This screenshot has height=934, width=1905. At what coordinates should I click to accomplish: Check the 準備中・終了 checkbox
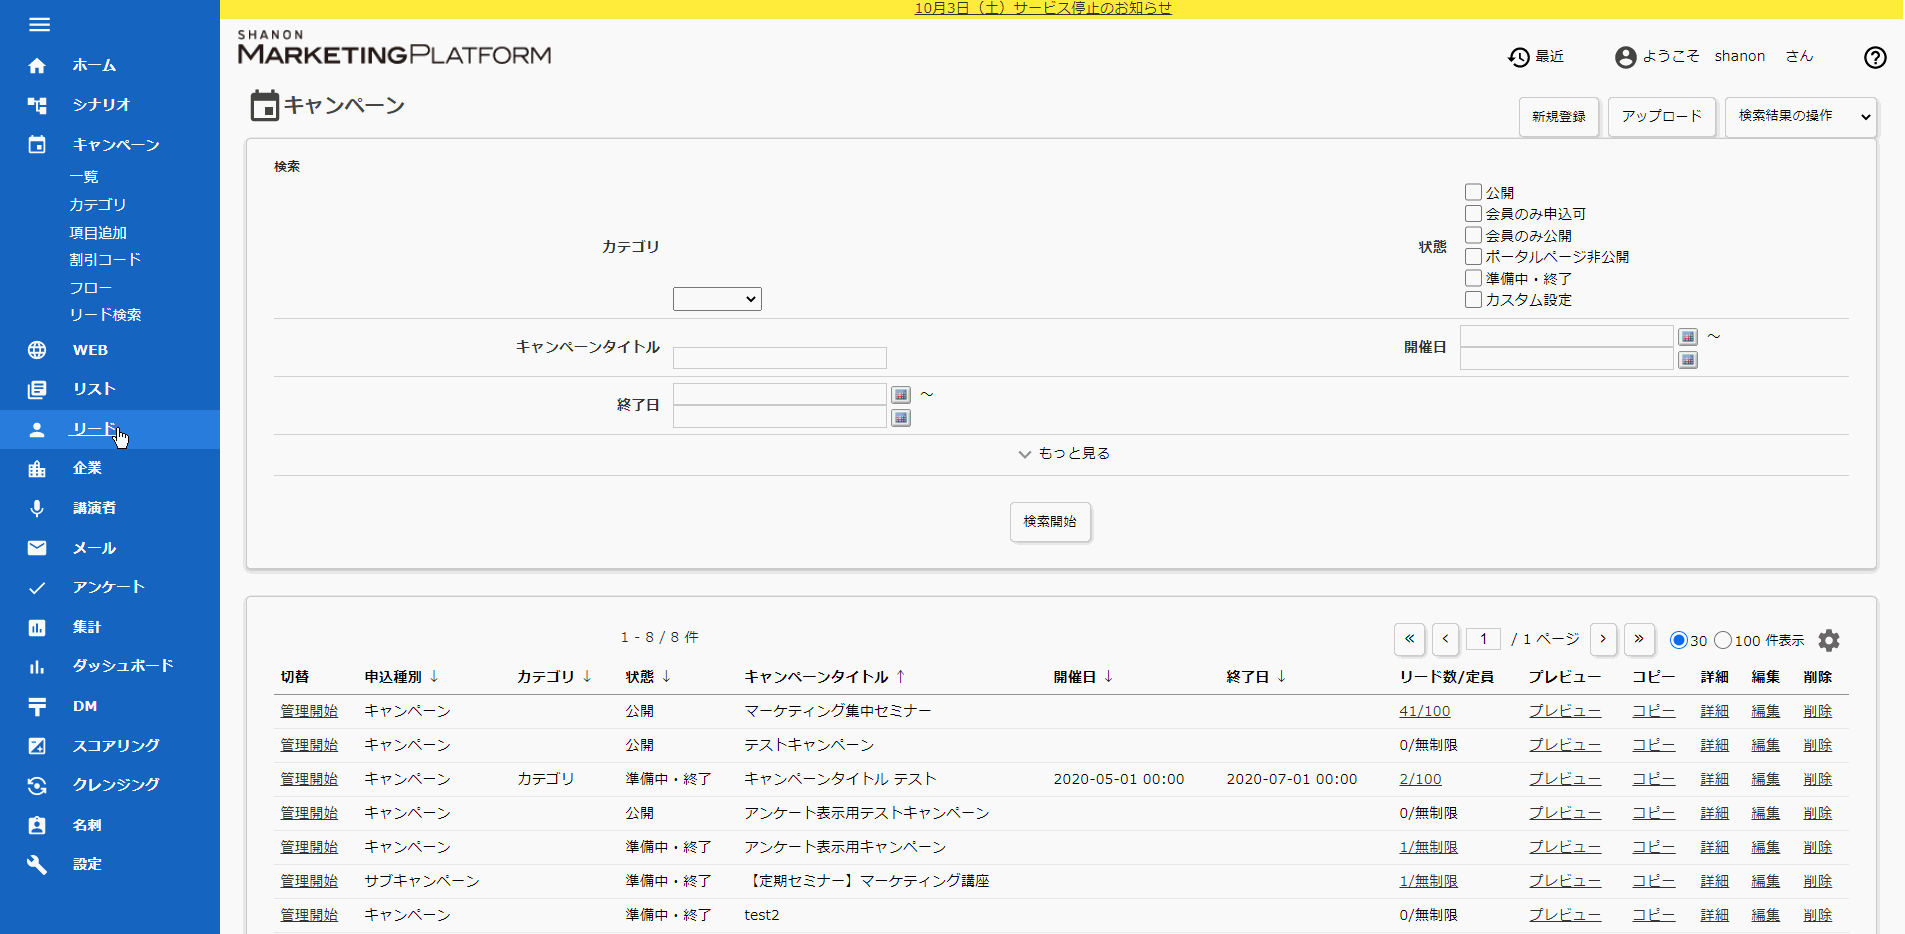pos(1473,278)
